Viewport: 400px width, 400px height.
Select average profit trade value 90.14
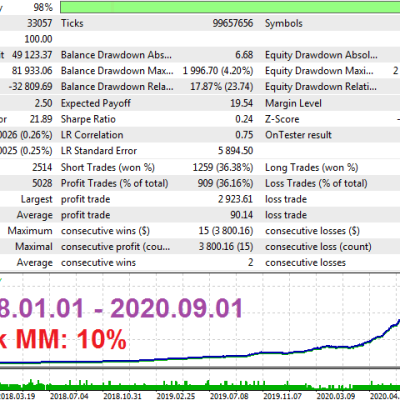pos(241,215)
